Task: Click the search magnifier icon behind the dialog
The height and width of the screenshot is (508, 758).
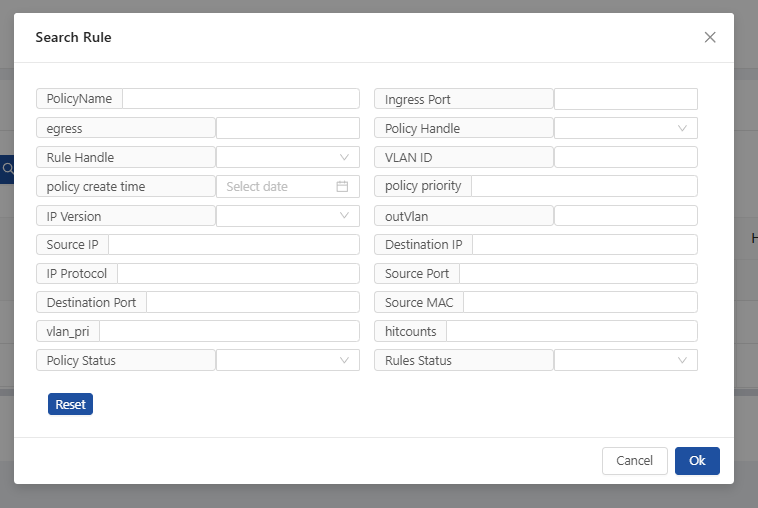Action: point(7,169)
